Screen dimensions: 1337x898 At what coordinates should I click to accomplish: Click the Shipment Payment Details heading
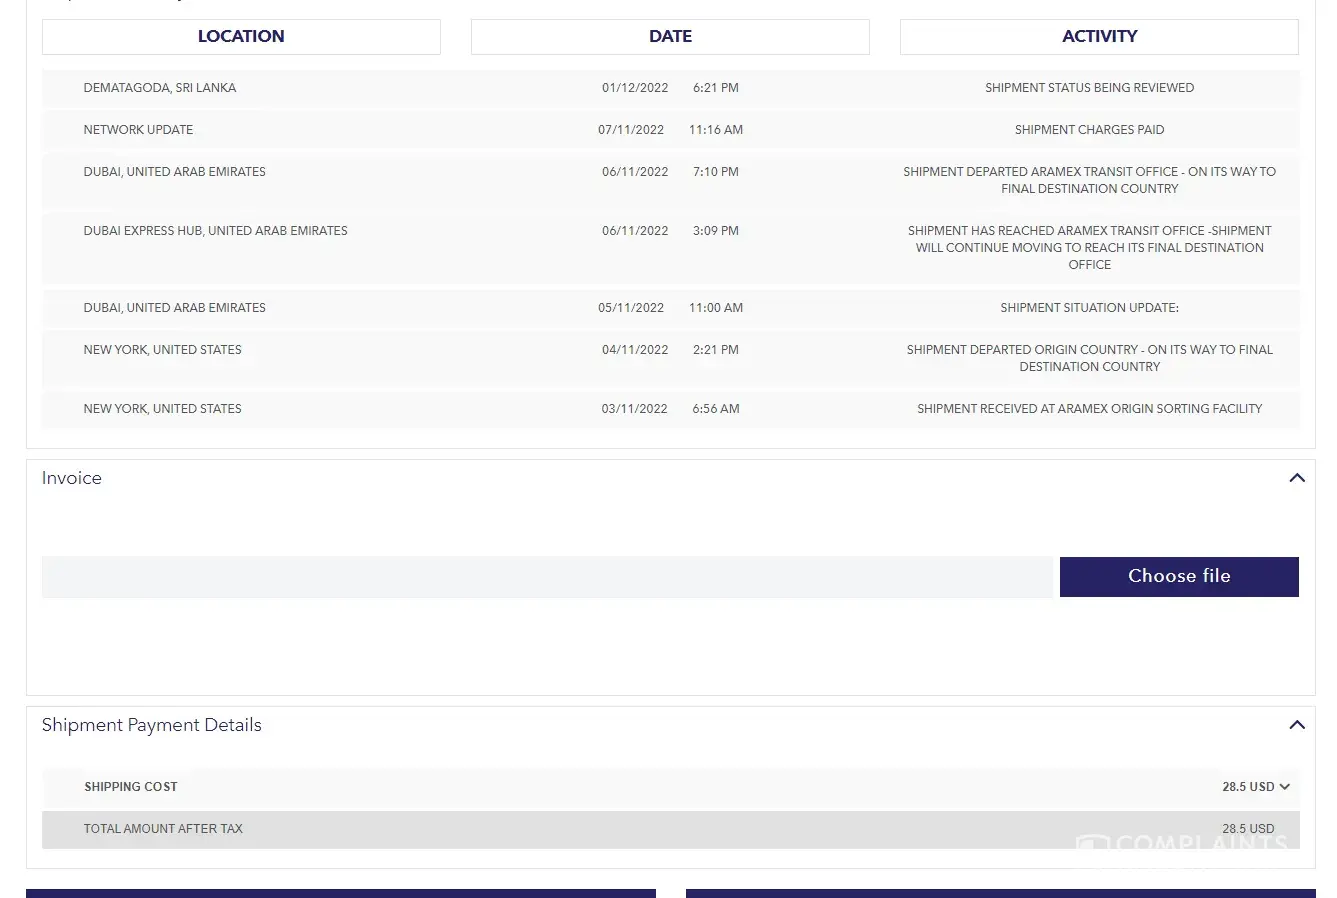[x=152, y=725]
